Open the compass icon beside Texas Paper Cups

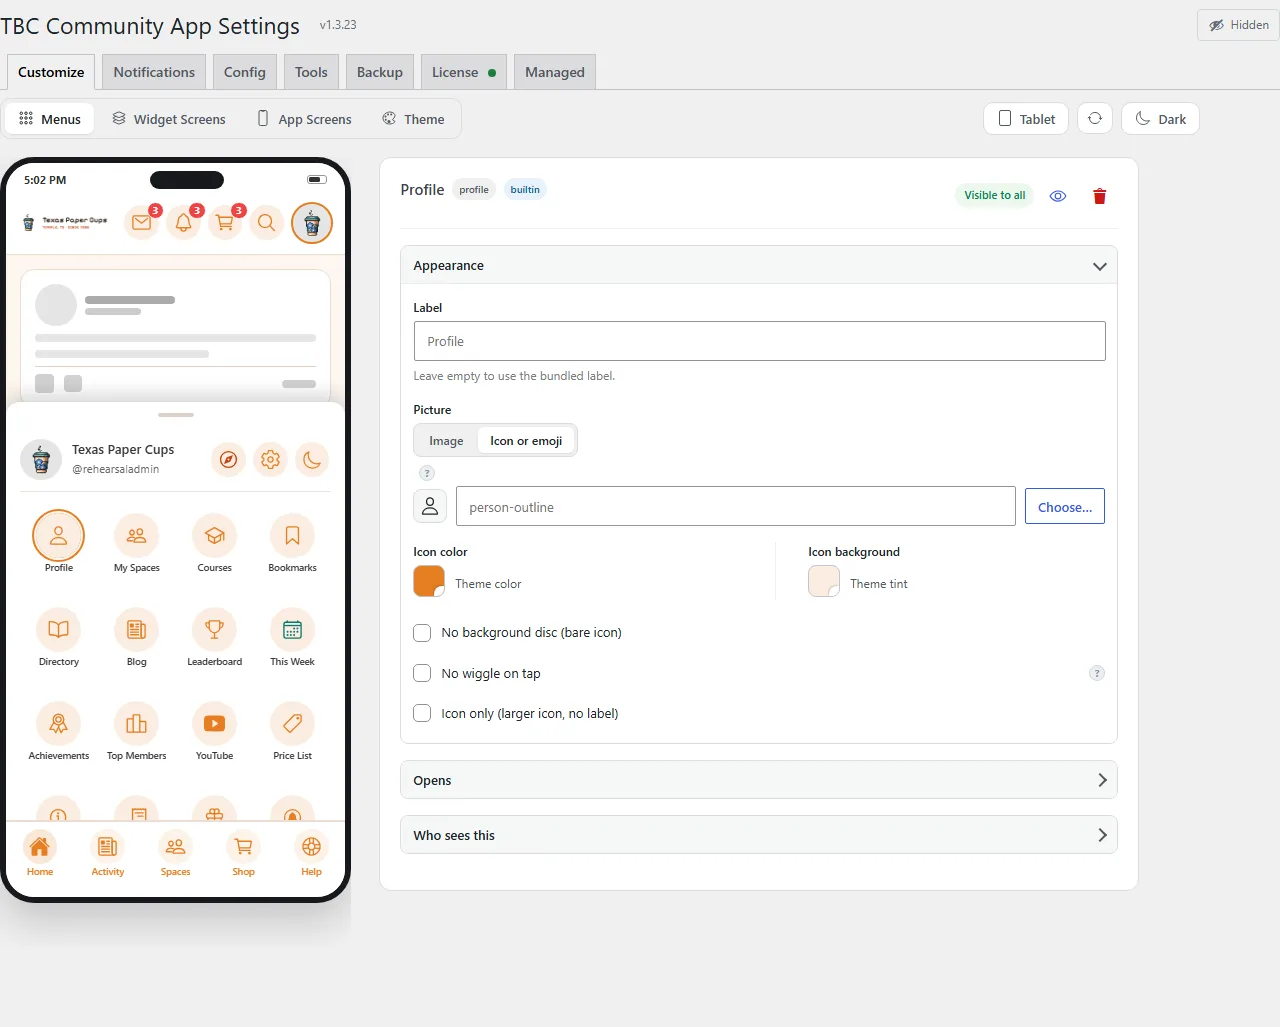tap(229, 460)
